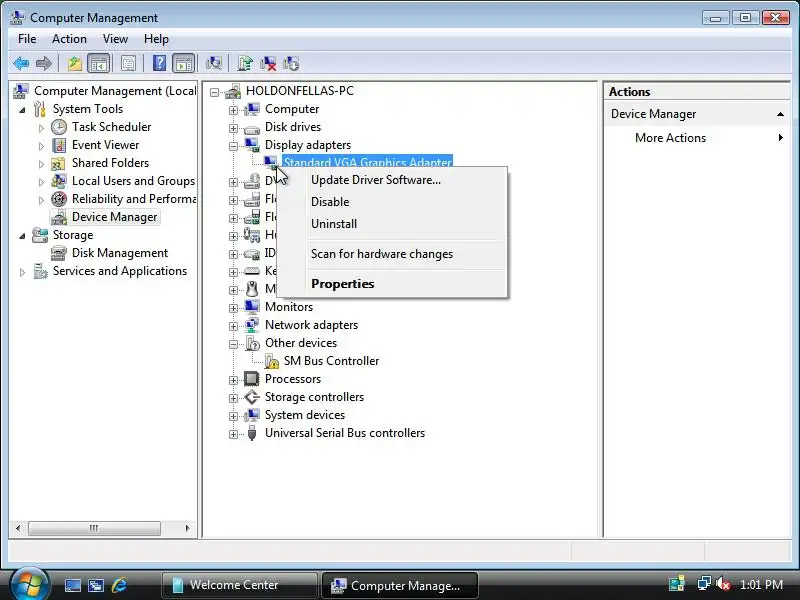Image resolution: width=800 pixels, height=600 pixels.
Task: Collapse Device Manager section in Actions pane
Action: tap(780, 114)
